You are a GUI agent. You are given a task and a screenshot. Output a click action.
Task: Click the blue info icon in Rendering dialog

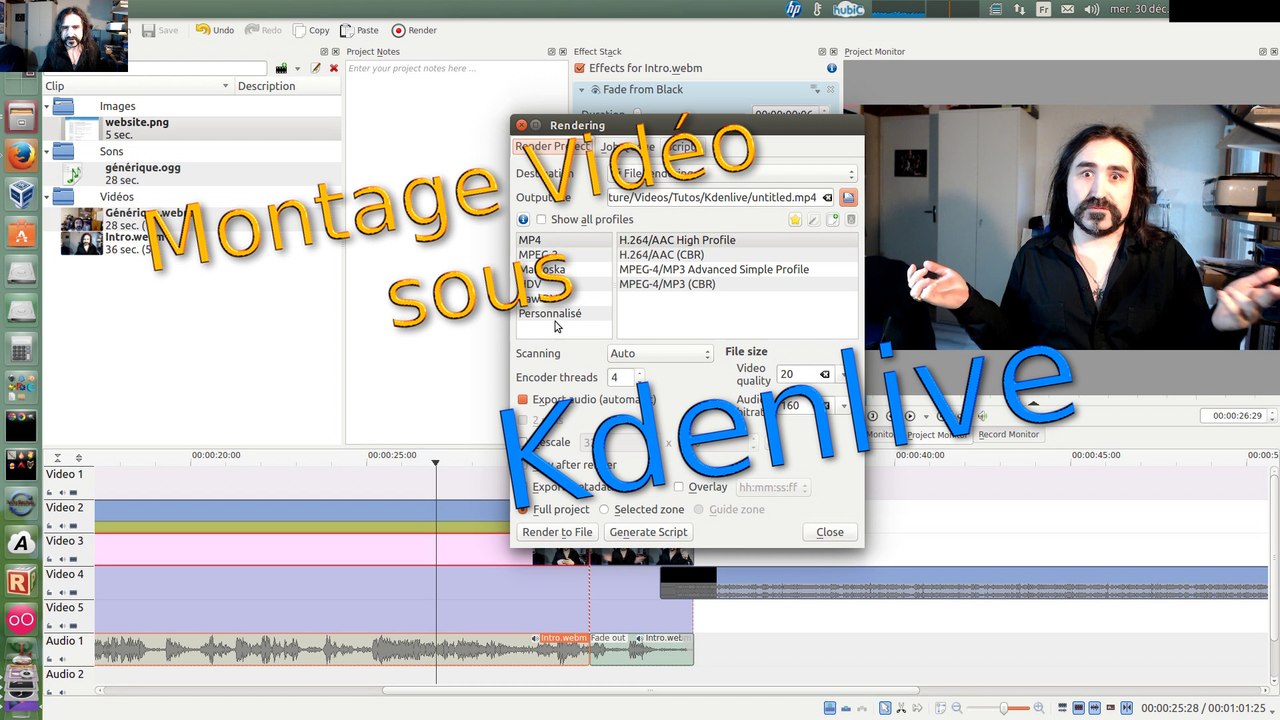(523, 219)
